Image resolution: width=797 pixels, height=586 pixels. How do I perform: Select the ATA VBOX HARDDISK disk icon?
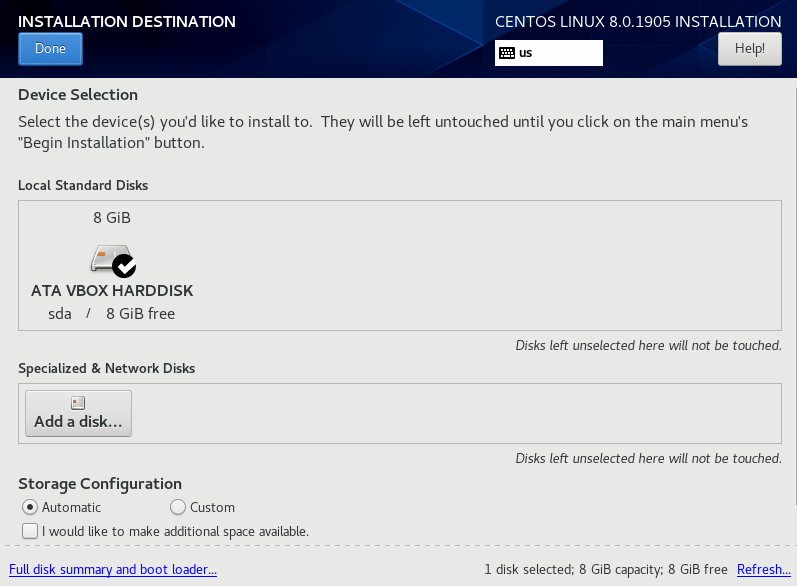(113, 261)
